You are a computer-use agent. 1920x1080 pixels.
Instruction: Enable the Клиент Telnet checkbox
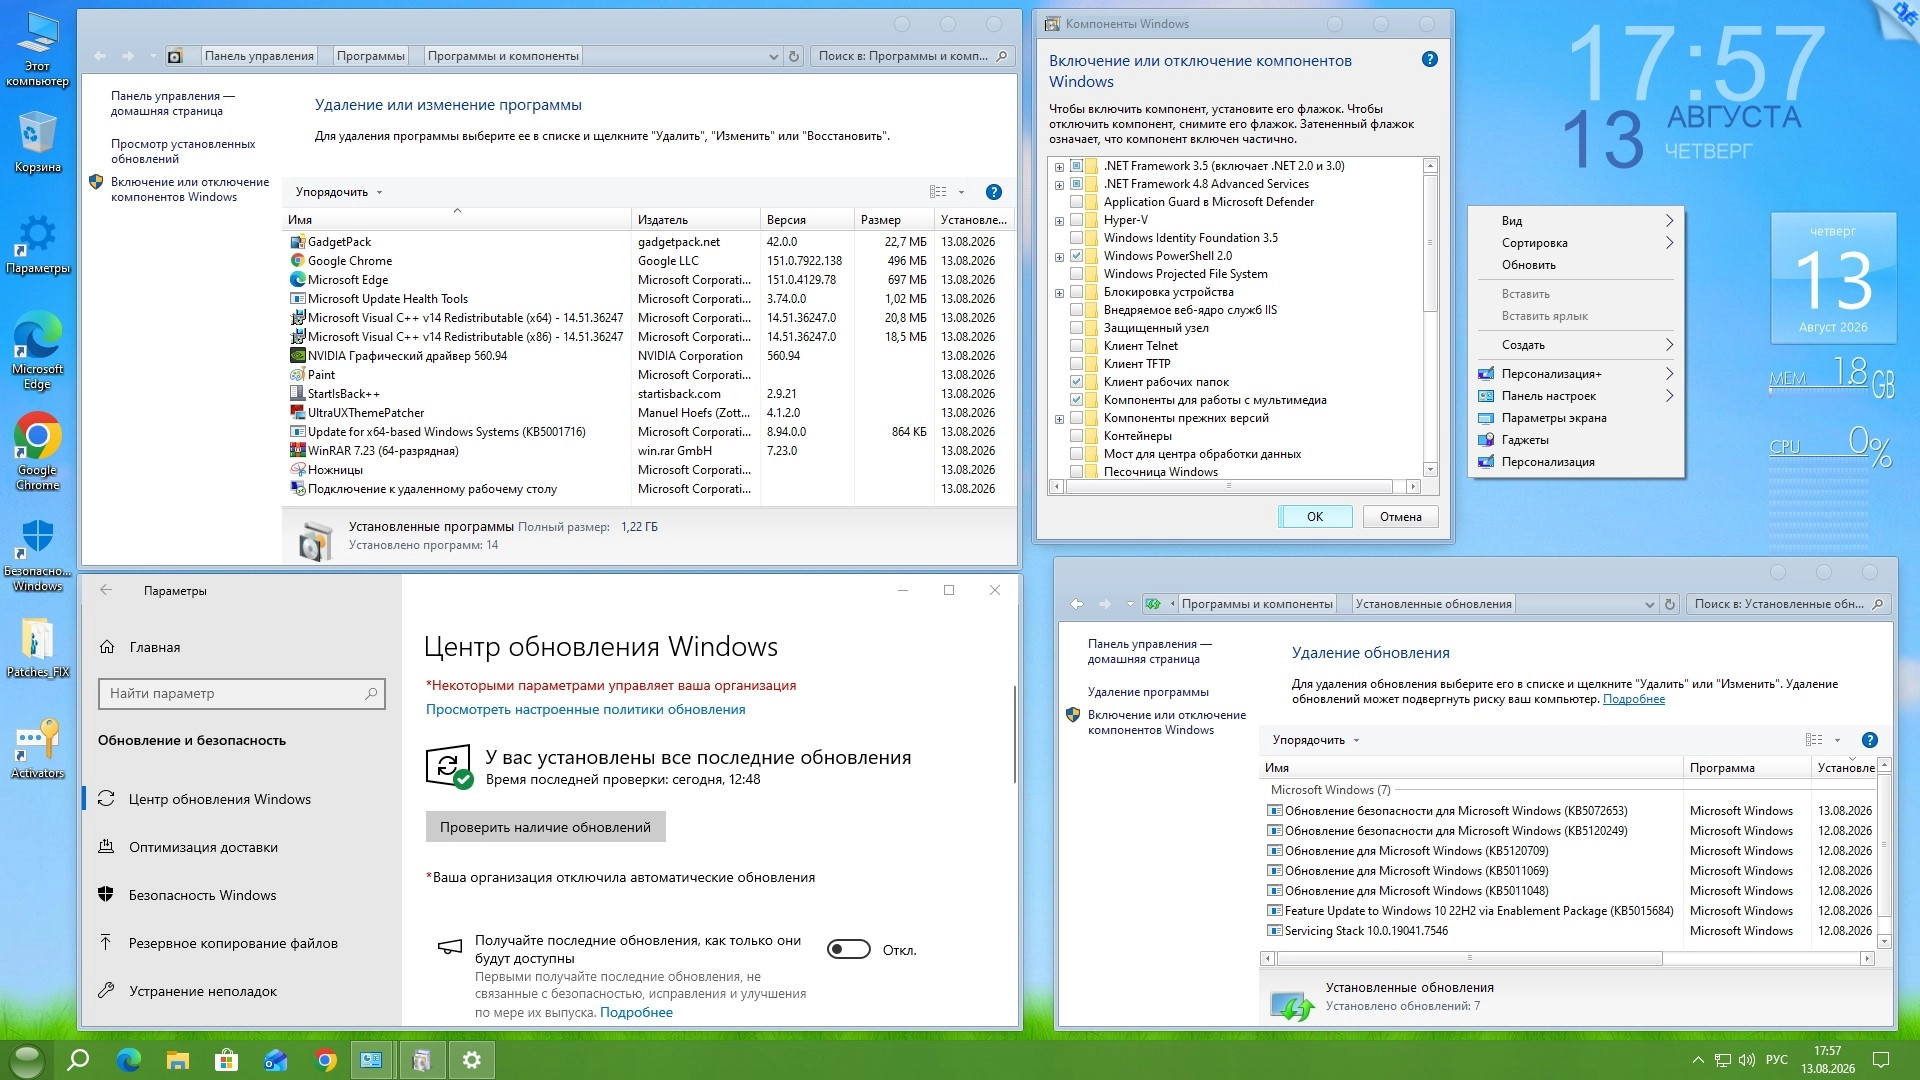(x=1077, y=346)
